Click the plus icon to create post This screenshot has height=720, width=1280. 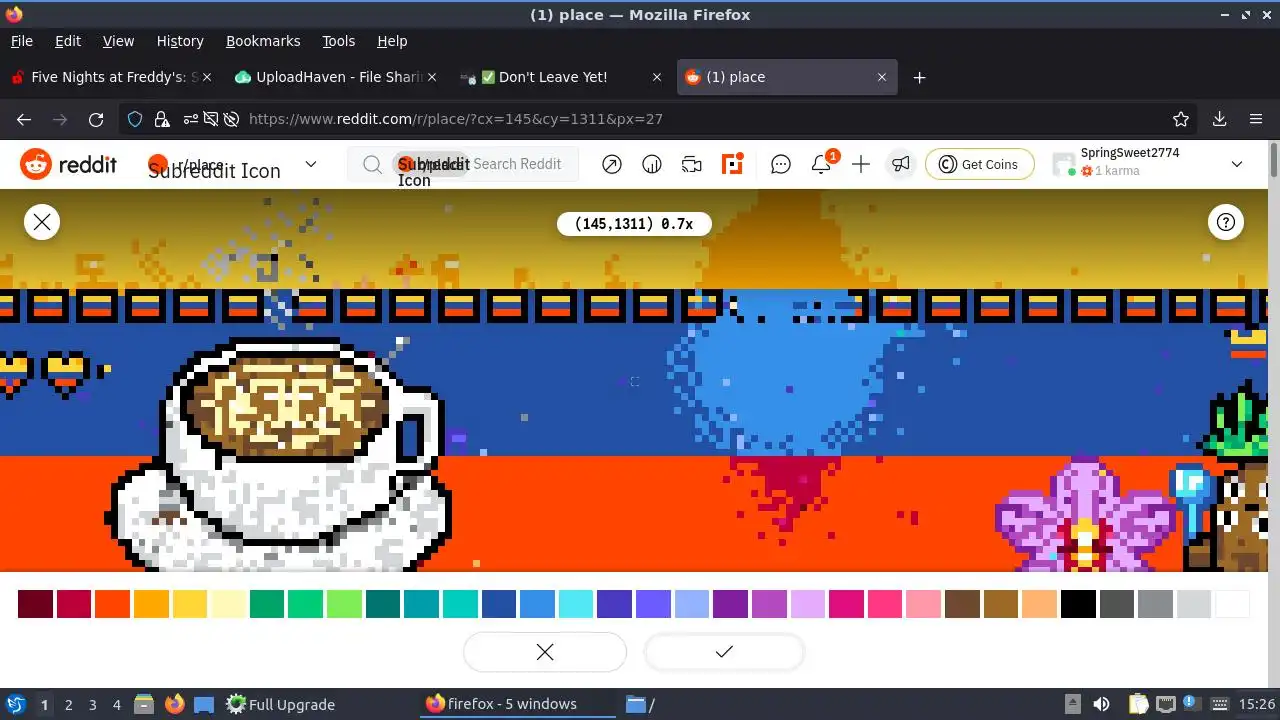pyautogui.click(x=861, y=164)
